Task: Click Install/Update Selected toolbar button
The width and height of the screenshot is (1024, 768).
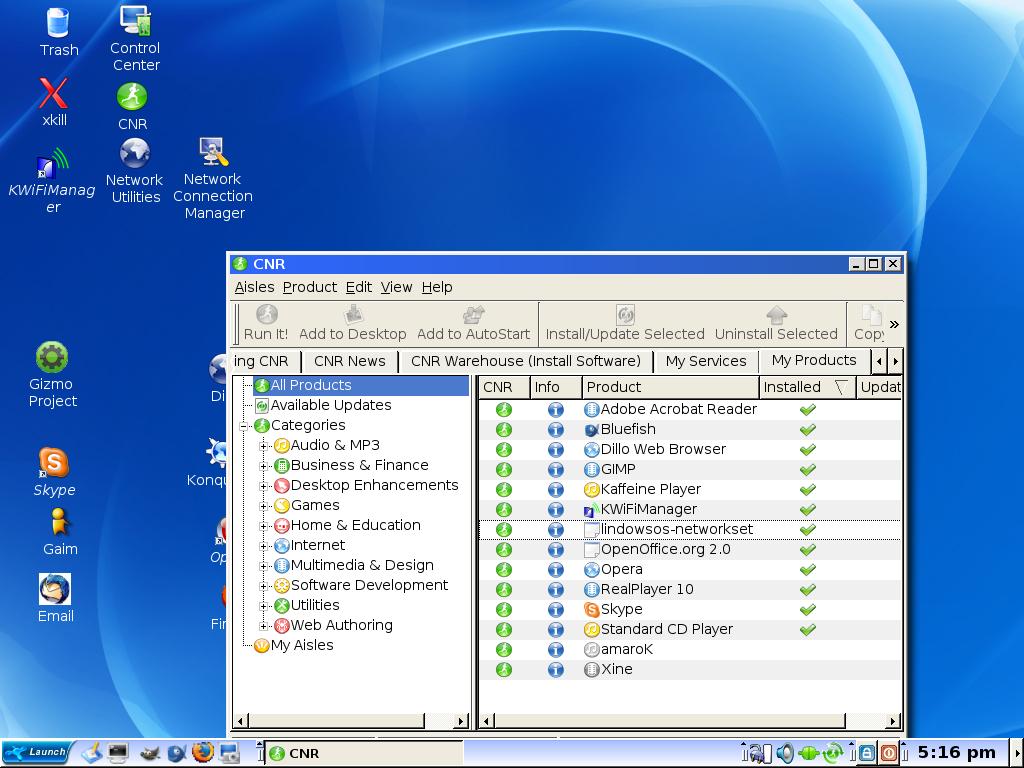Action: click(625, 323)
